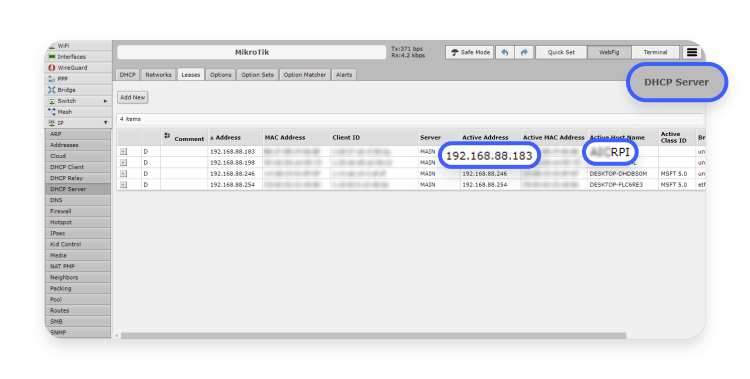Open the WiFi menu in the sidebar
The width and height of the screenshot is (750, 379).
tap(78, 45)
